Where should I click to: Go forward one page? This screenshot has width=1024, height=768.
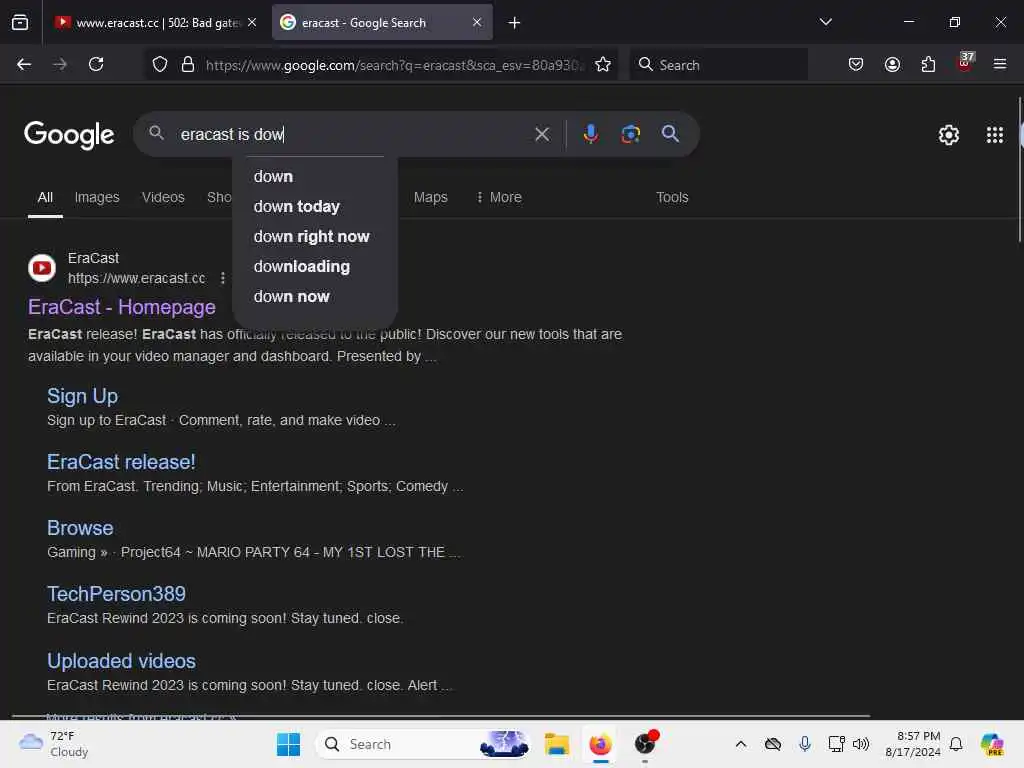[x=60, y=64]
